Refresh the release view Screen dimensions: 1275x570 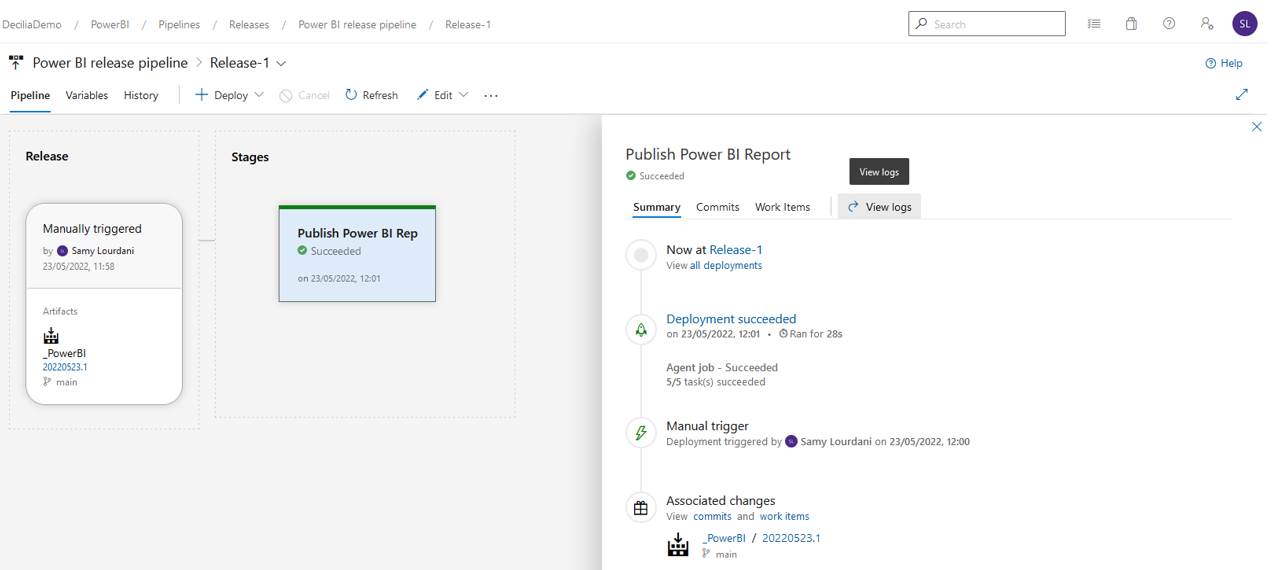(371, 95)
